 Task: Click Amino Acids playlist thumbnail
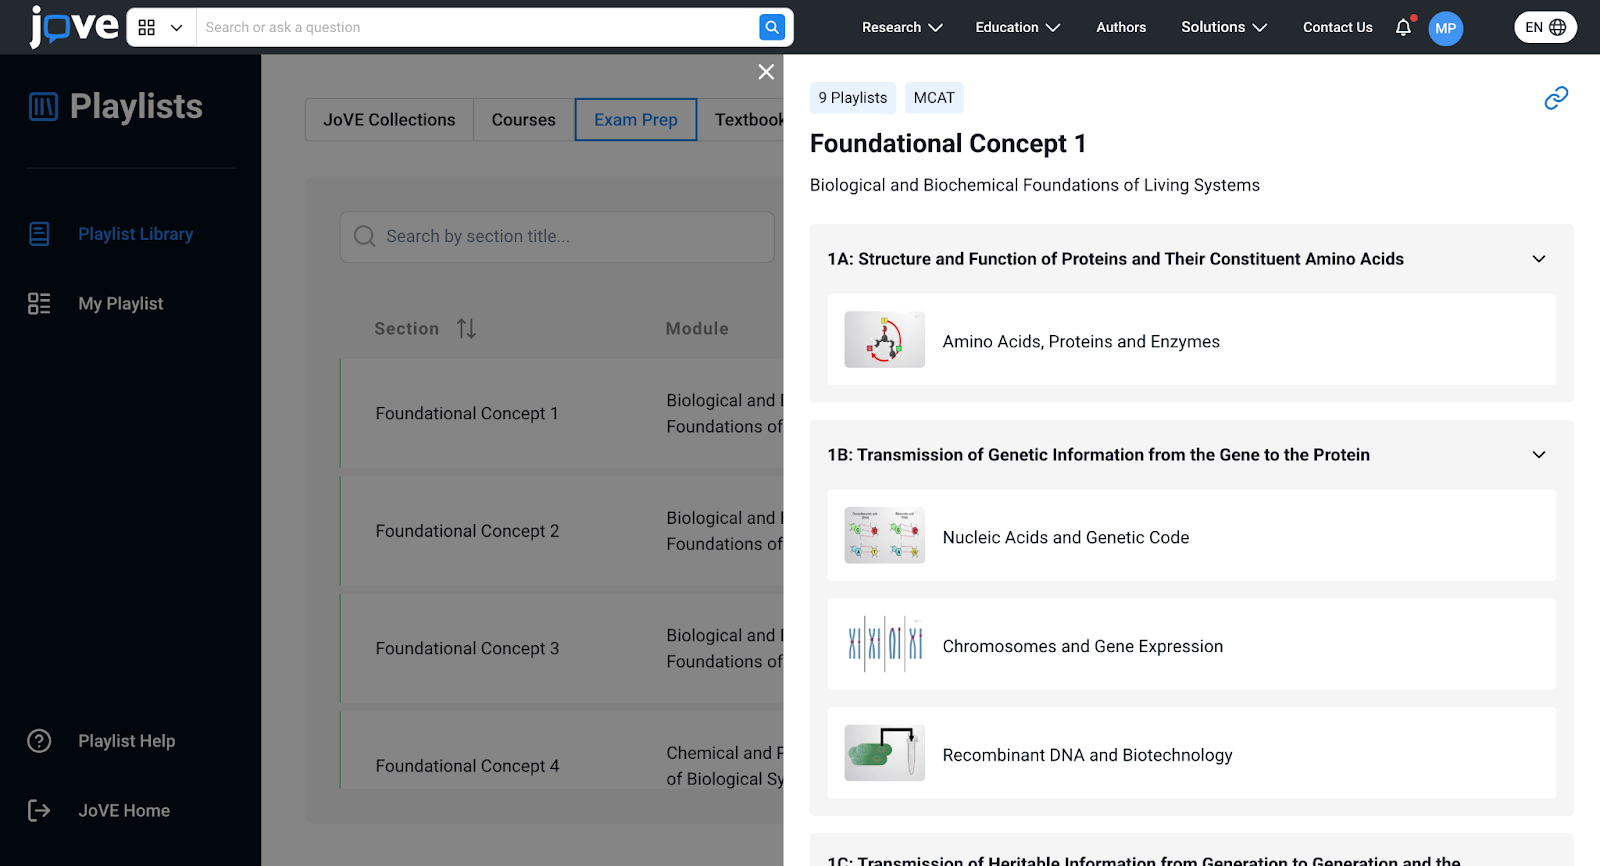884,340
